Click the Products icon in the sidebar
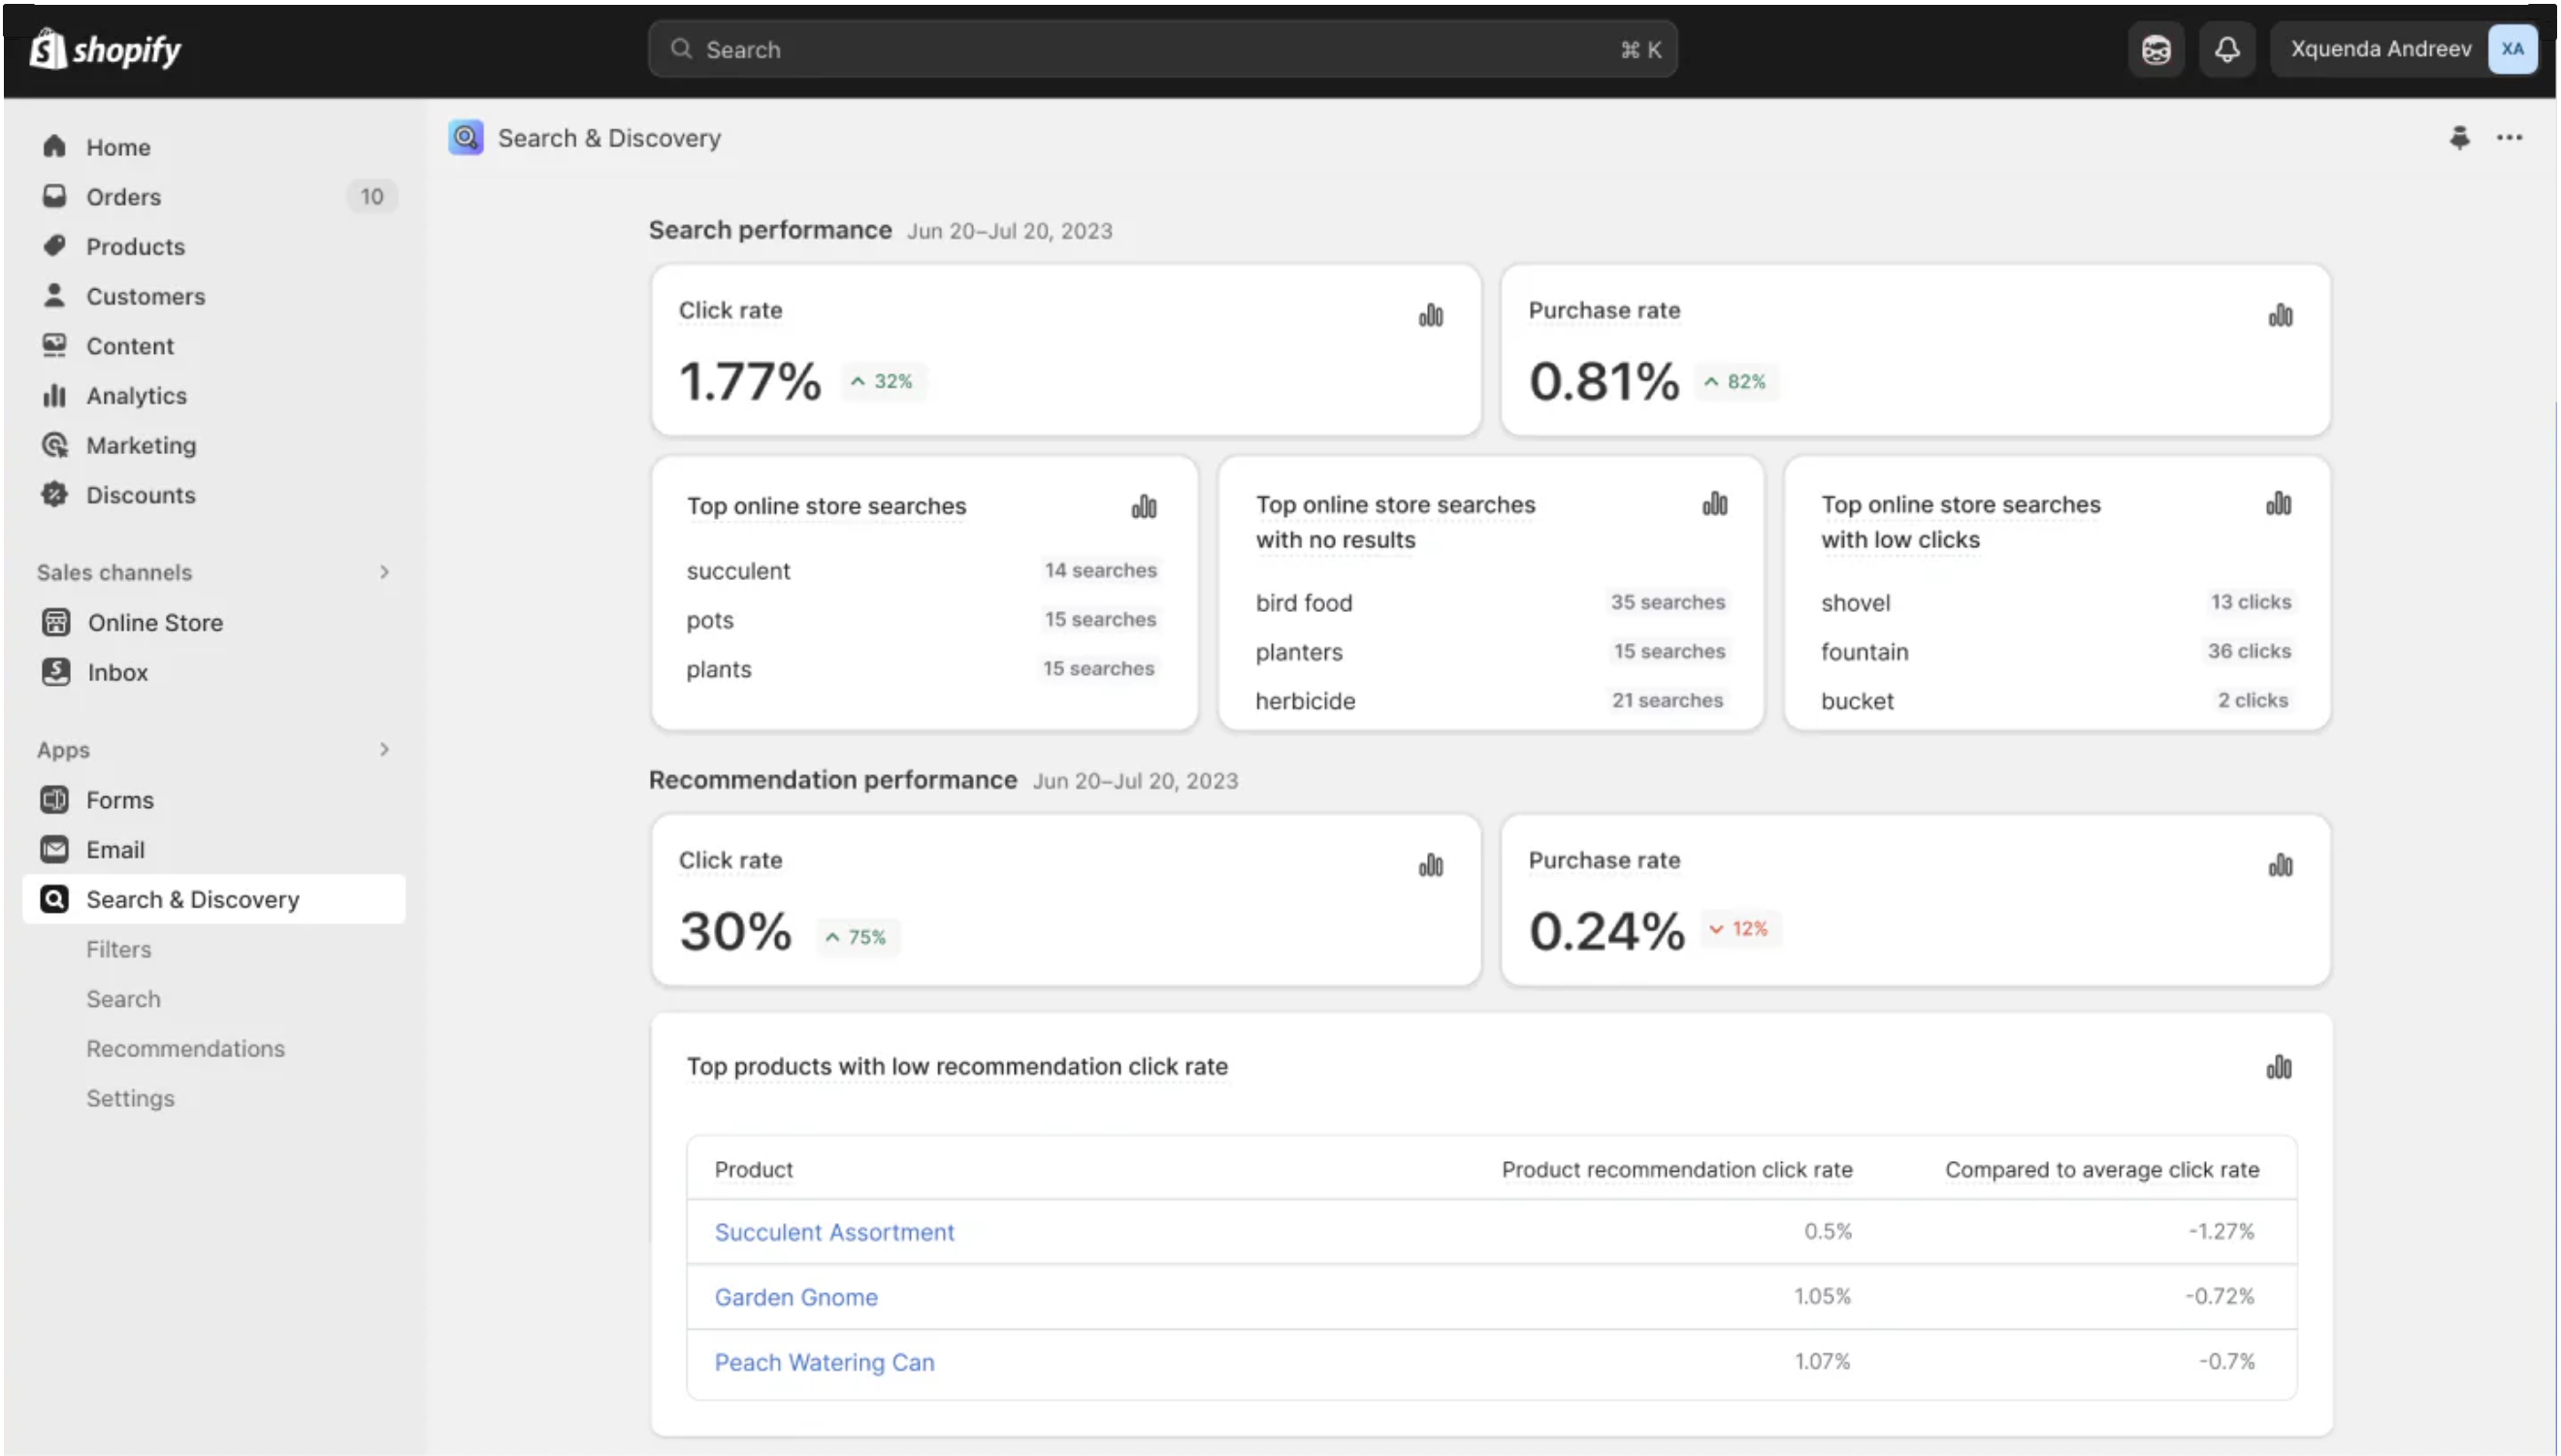 56,246
